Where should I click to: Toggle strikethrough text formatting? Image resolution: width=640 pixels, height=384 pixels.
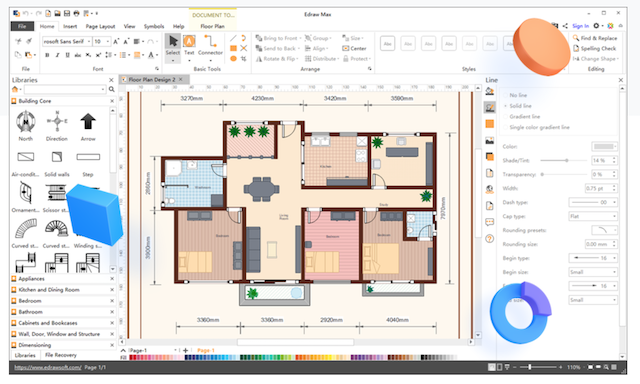click(x=78, y=55)
